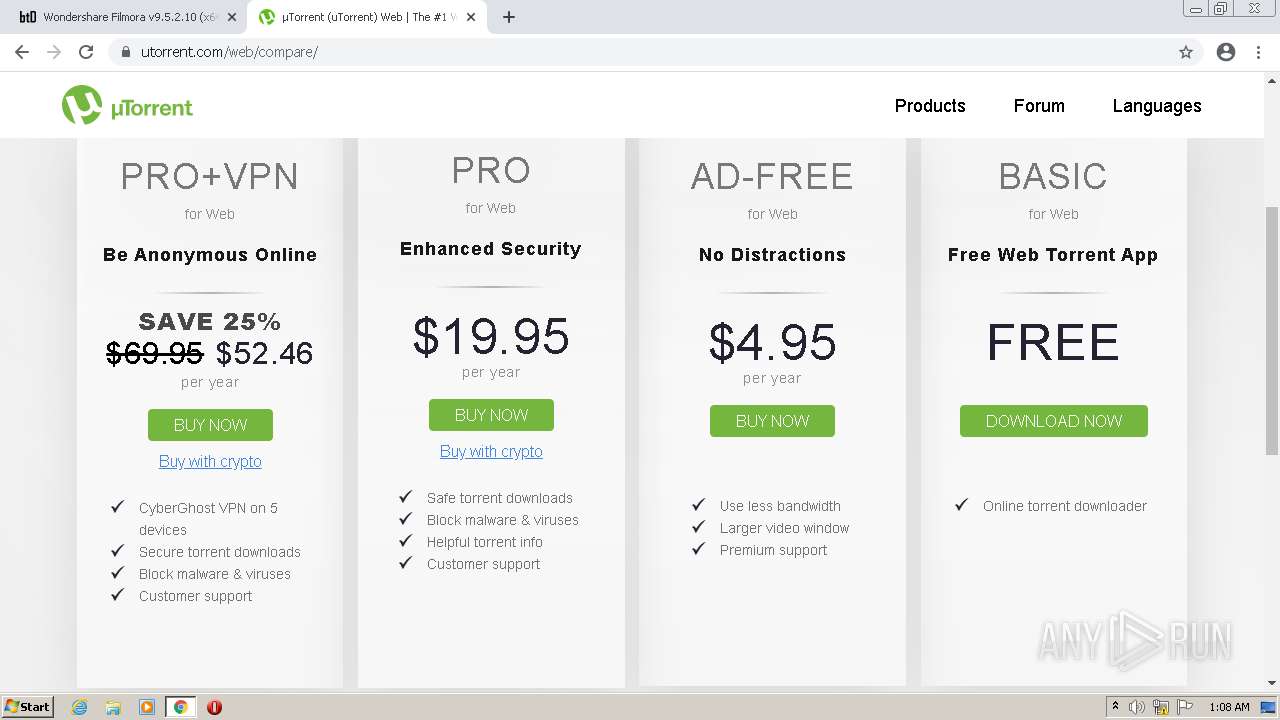Image resolution: width=1280 pixels, height=720 pixels.
Task: Click DOWNLOAD NOW for the BASIC plan
Action: coord(1053,421)
